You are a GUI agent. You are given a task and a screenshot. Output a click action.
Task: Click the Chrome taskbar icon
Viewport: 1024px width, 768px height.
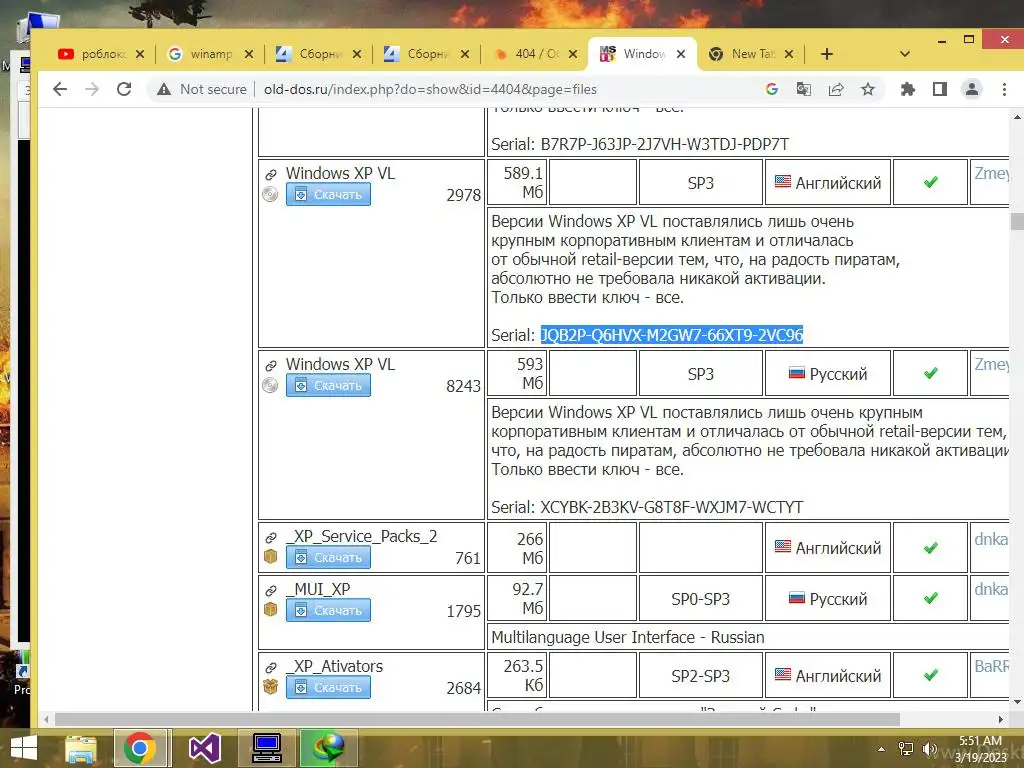140,748
